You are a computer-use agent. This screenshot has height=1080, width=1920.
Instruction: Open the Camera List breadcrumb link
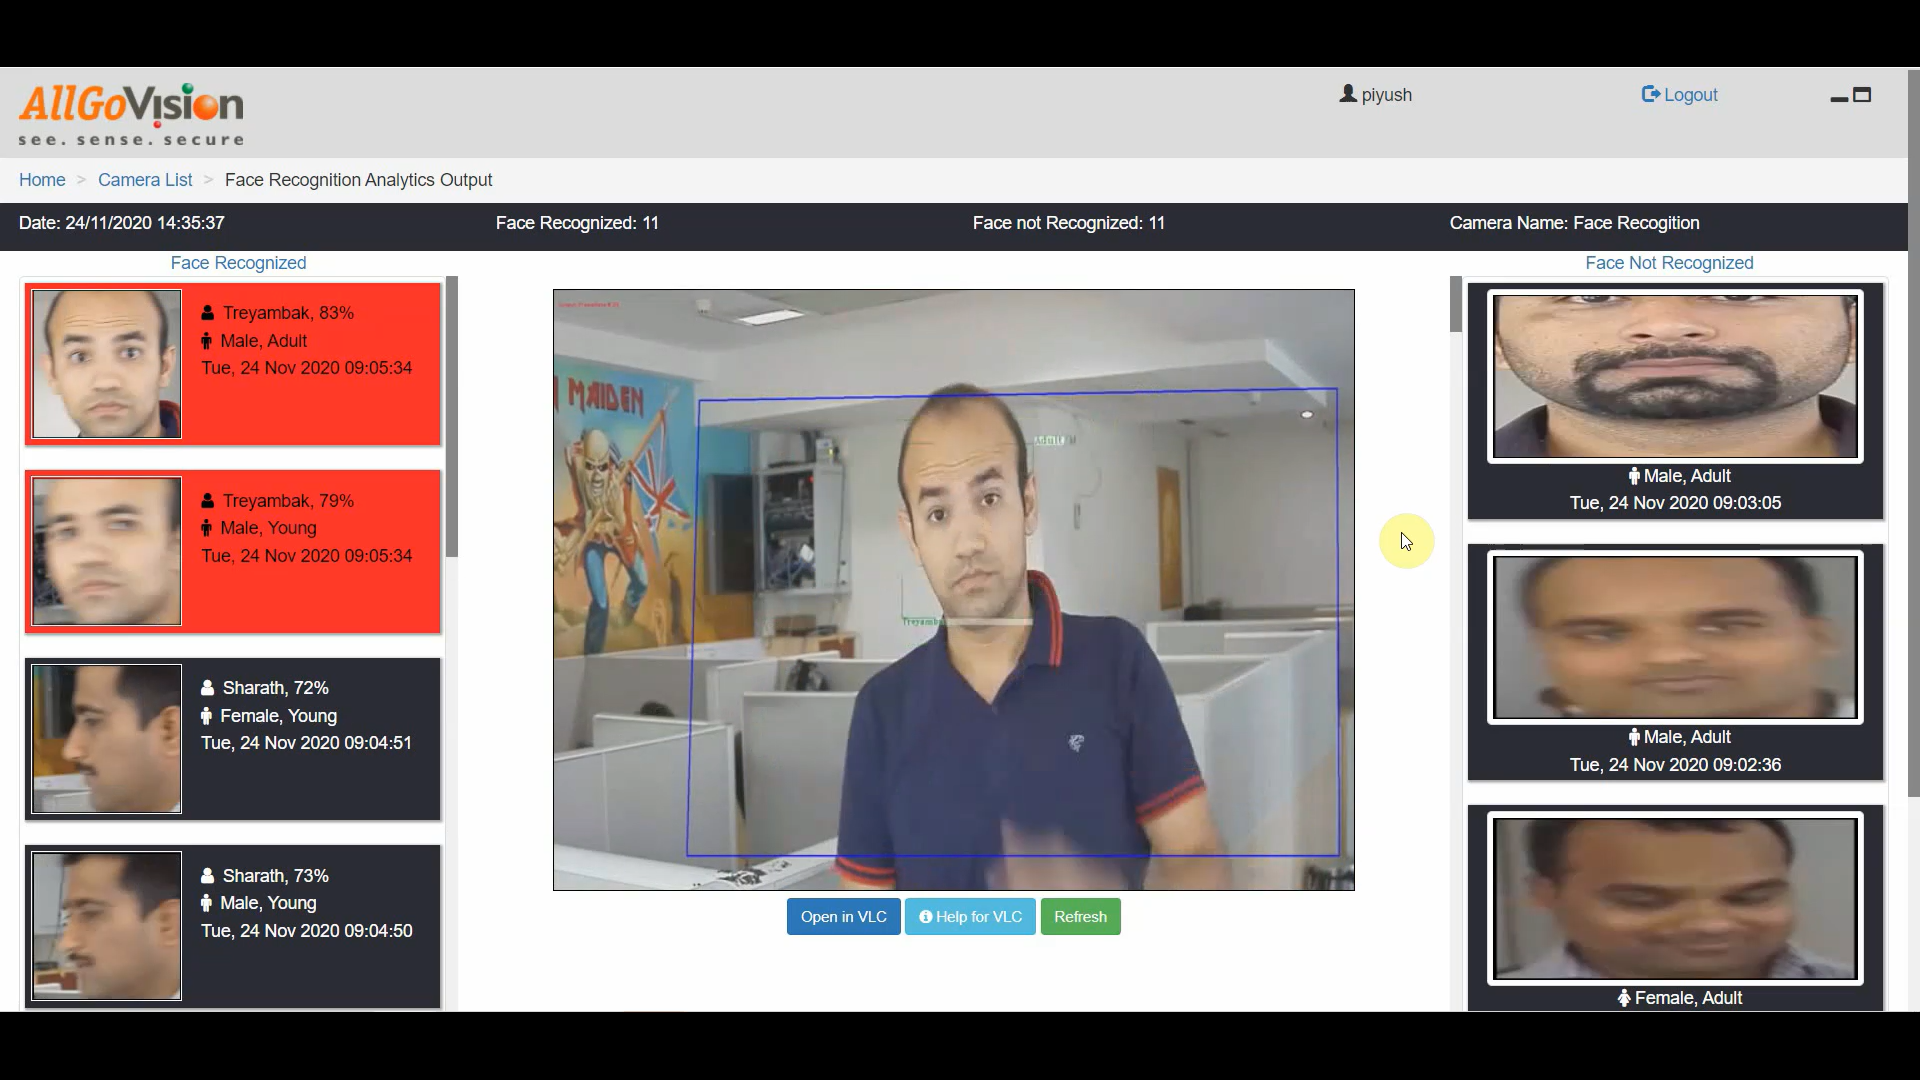[145, 180]
